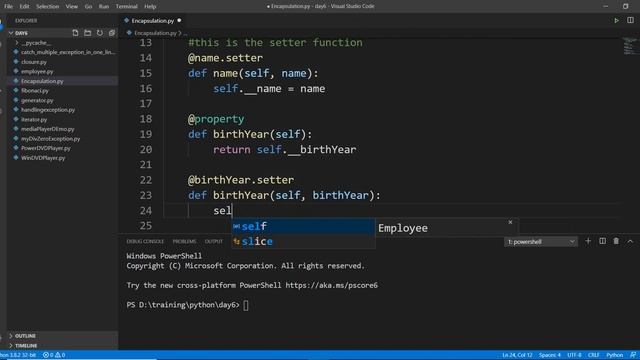The width and height of the screenshot is (640, 360).
Task: Change indentation via Spaces: 4
Action: (549, 355)
